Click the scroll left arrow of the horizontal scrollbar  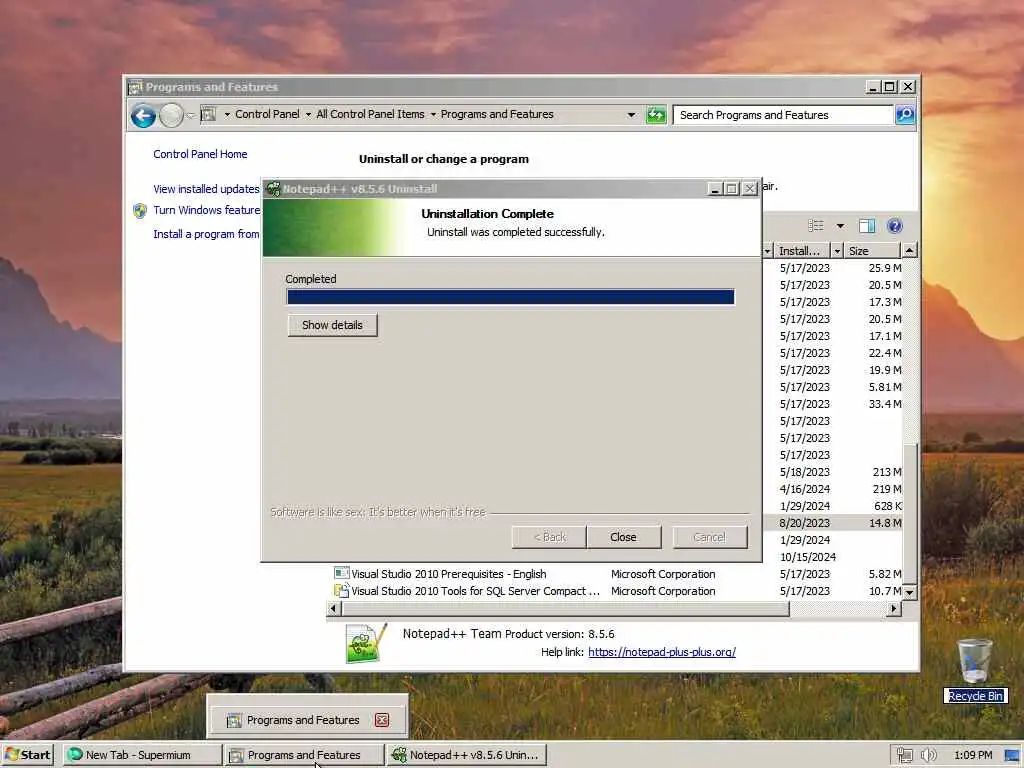point(333,609)
